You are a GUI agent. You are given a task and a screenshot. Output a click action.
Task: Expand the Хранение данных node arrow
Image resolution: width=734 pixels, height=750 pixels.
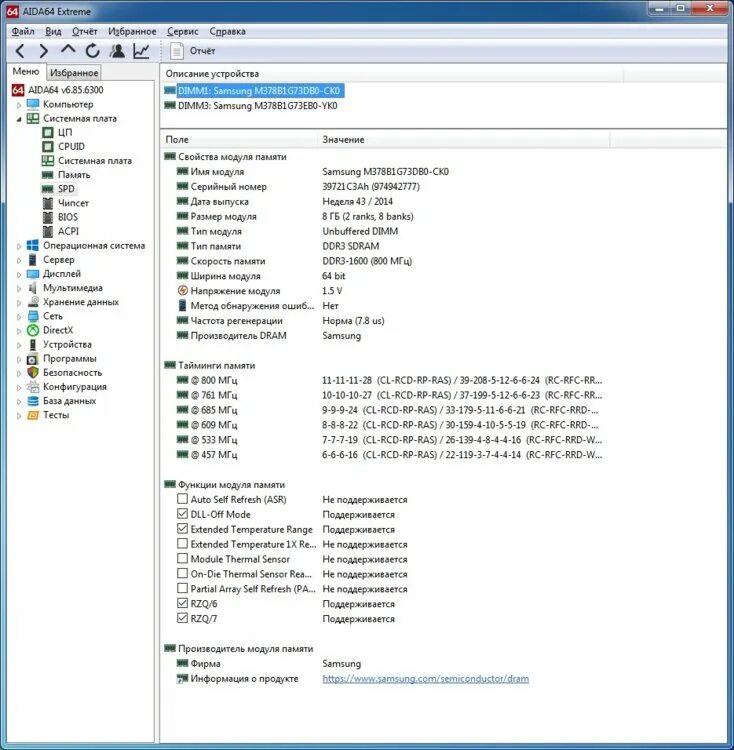tap(19, 303)
